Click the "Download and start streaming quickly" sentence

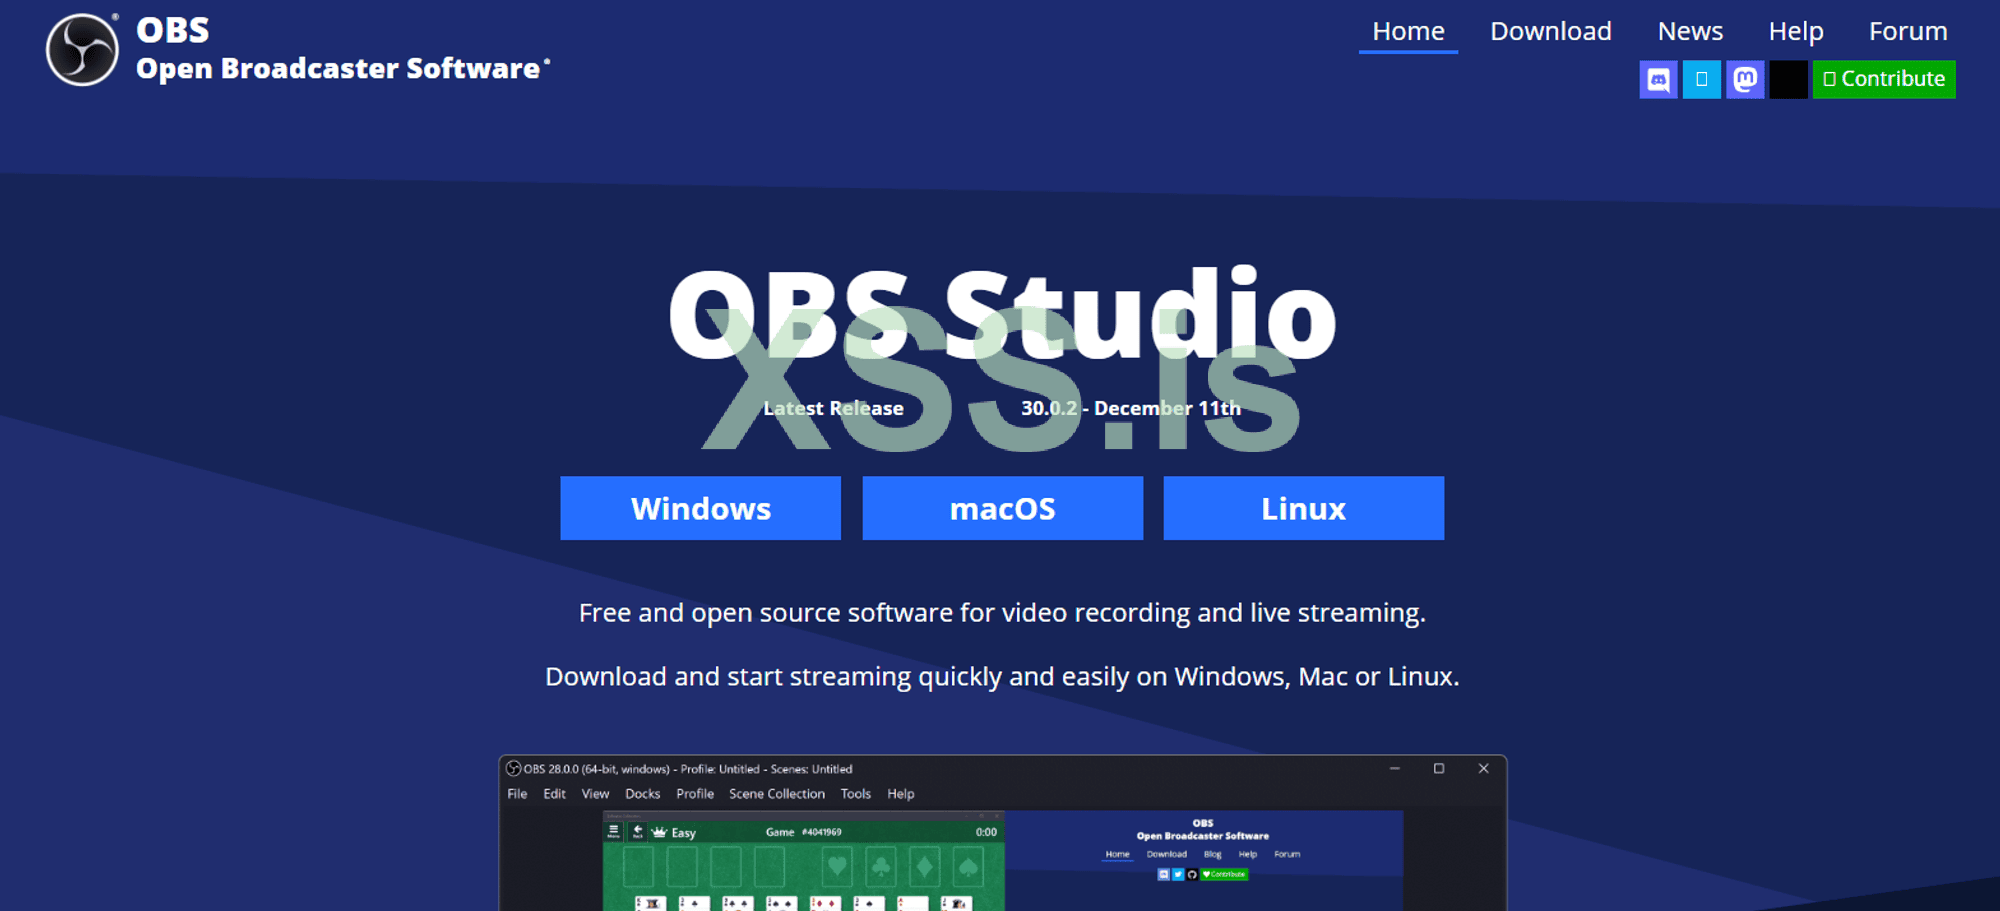coord(1002,676)
